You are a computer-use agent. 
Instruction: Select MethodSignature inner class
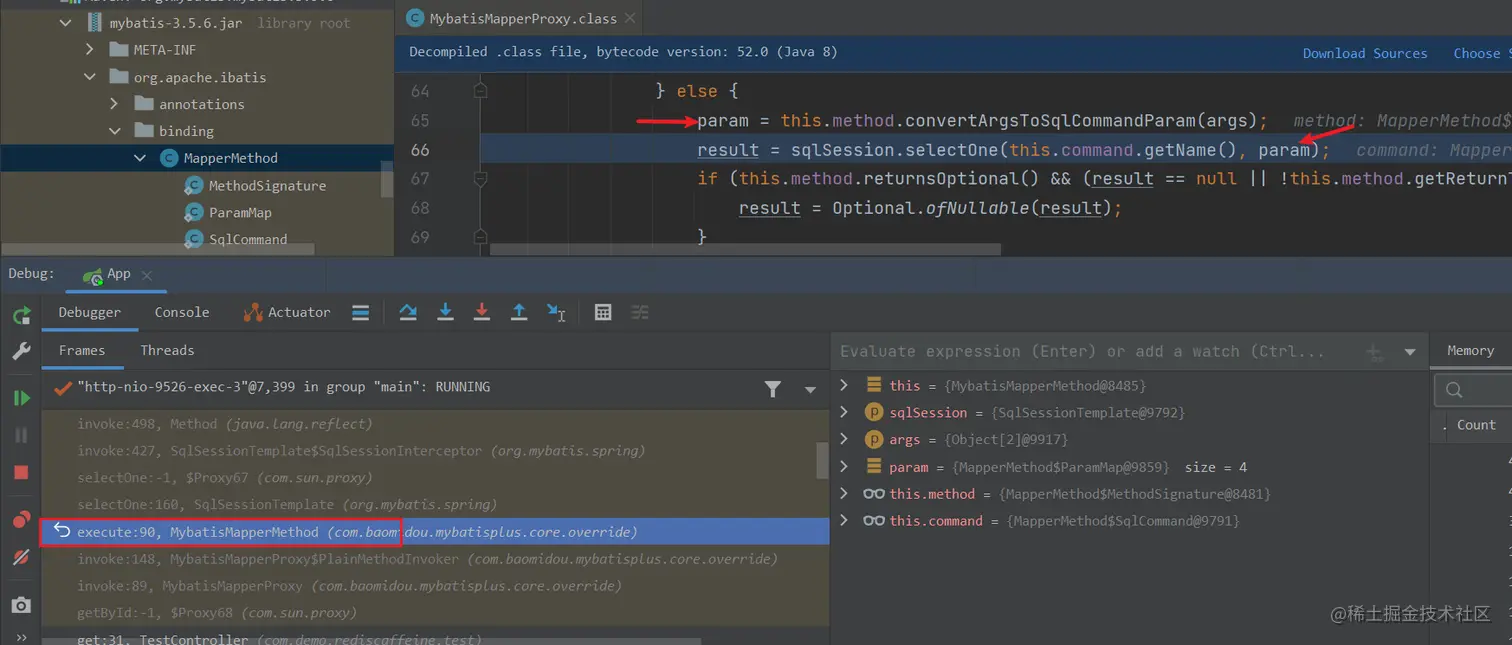pos(267,186)
